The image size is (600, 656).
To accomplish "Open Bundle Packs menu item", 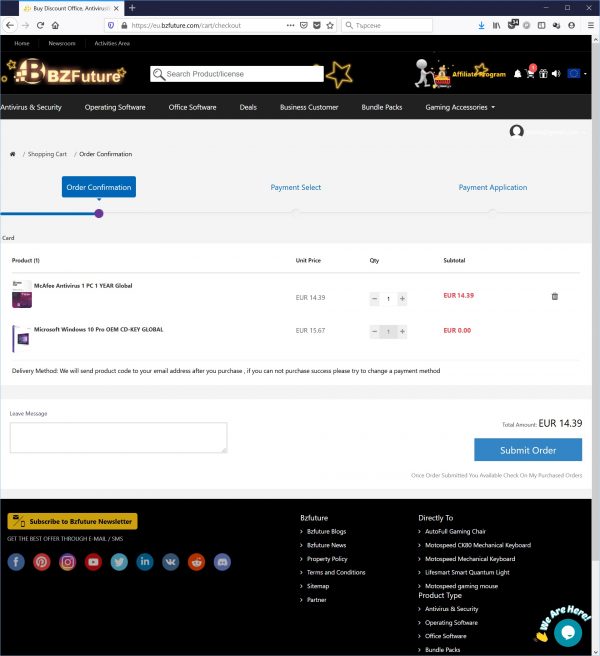I will click(382, 107).
